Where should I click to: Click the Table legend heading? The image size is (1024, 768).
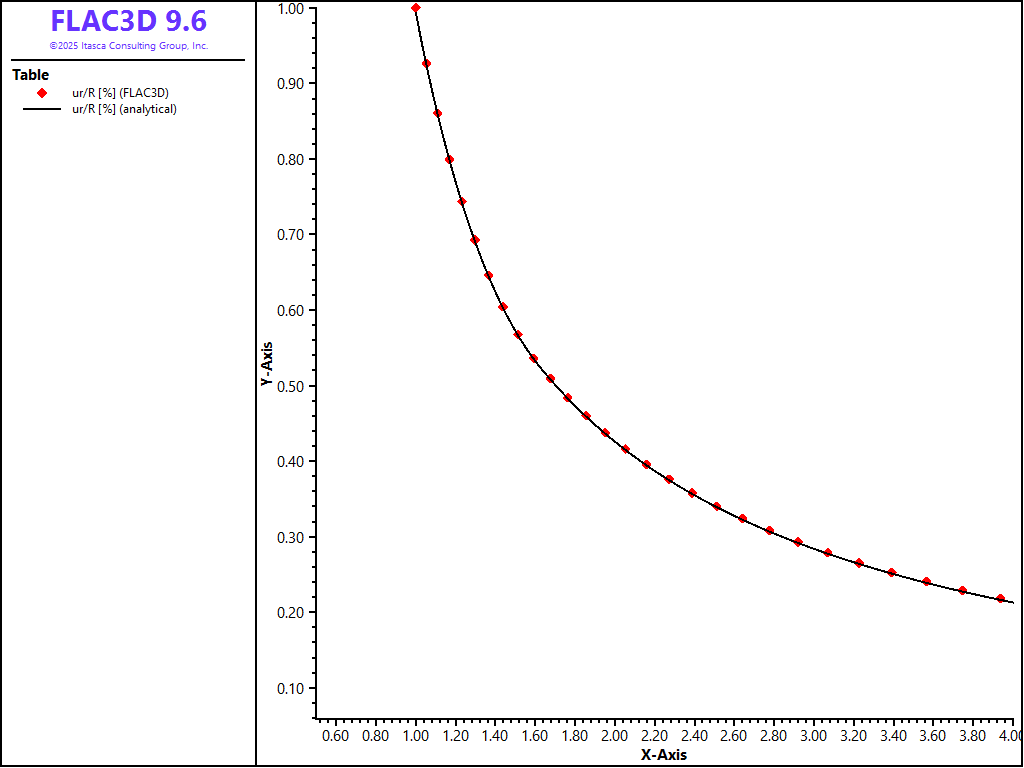[x=30, y=75]
